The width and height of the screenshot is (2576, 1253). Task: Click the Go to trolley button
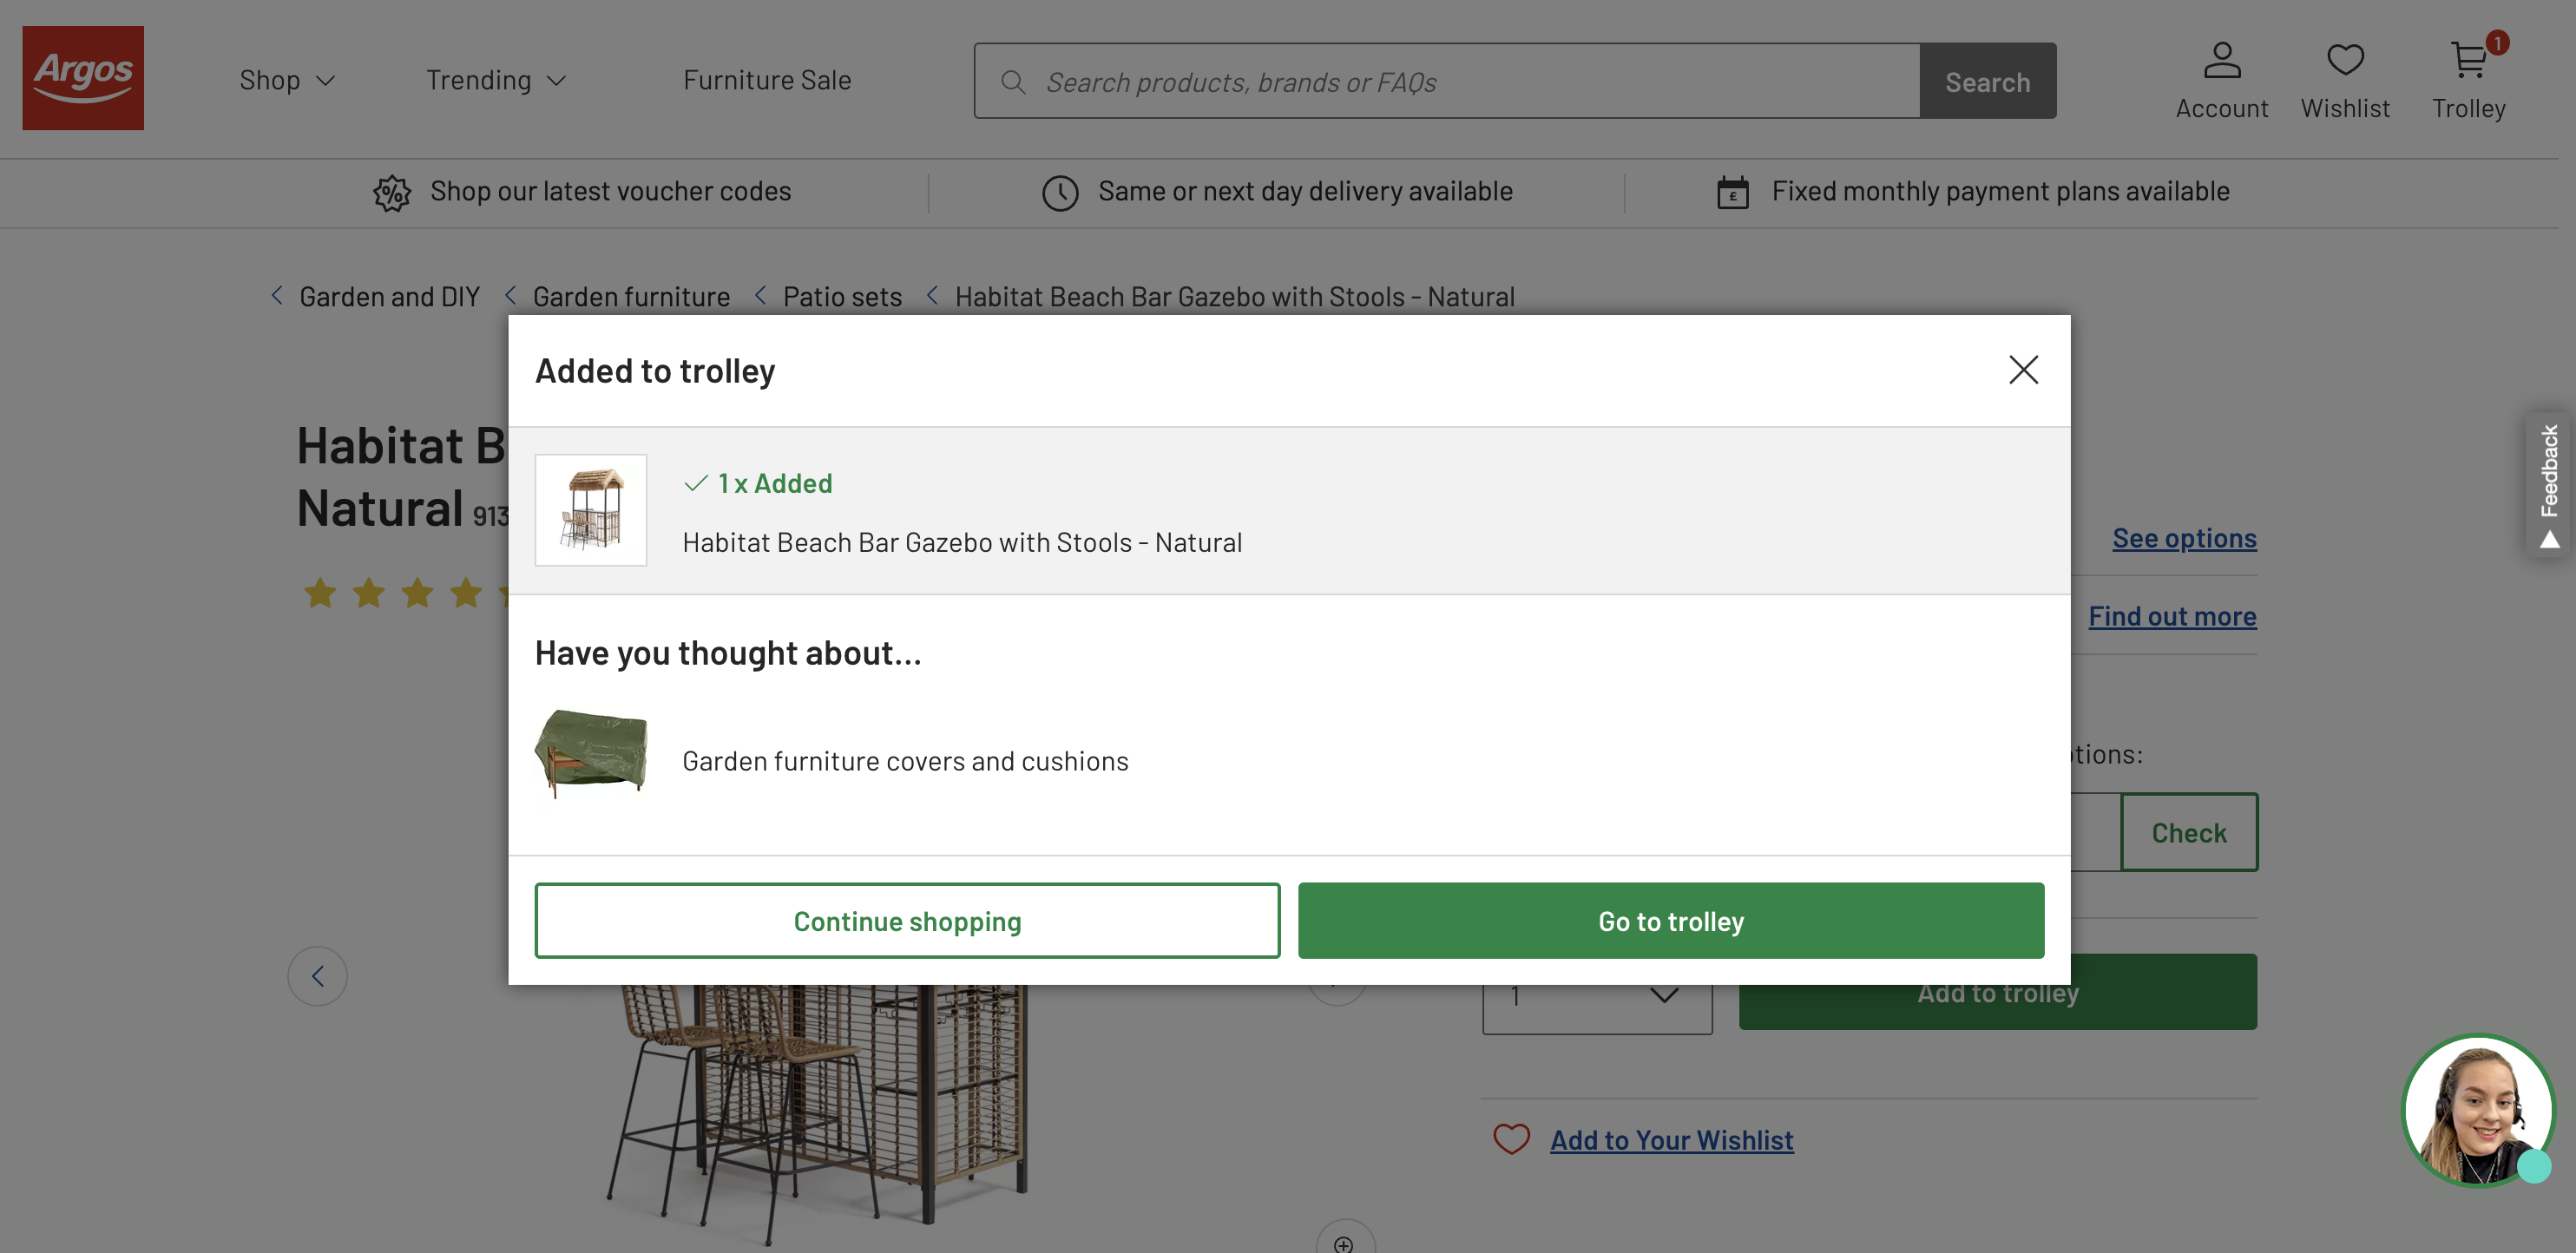pos(1670,920)
